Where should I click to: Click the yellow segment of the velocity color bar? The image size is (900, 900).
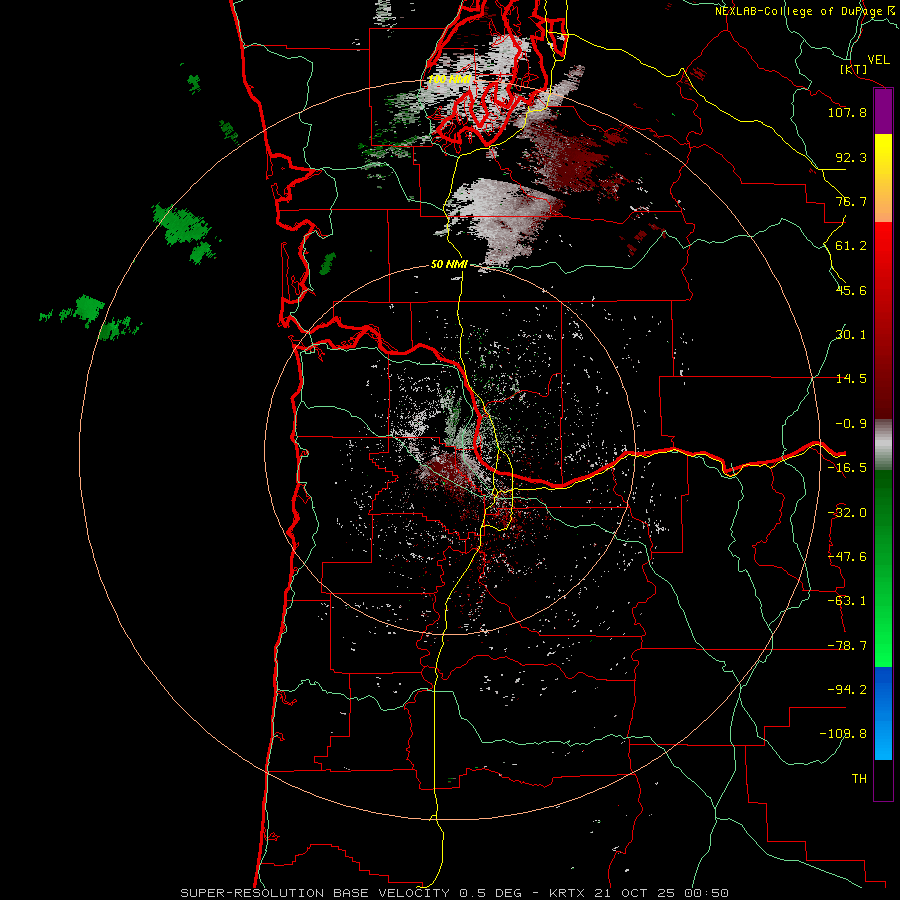[883, 164]
